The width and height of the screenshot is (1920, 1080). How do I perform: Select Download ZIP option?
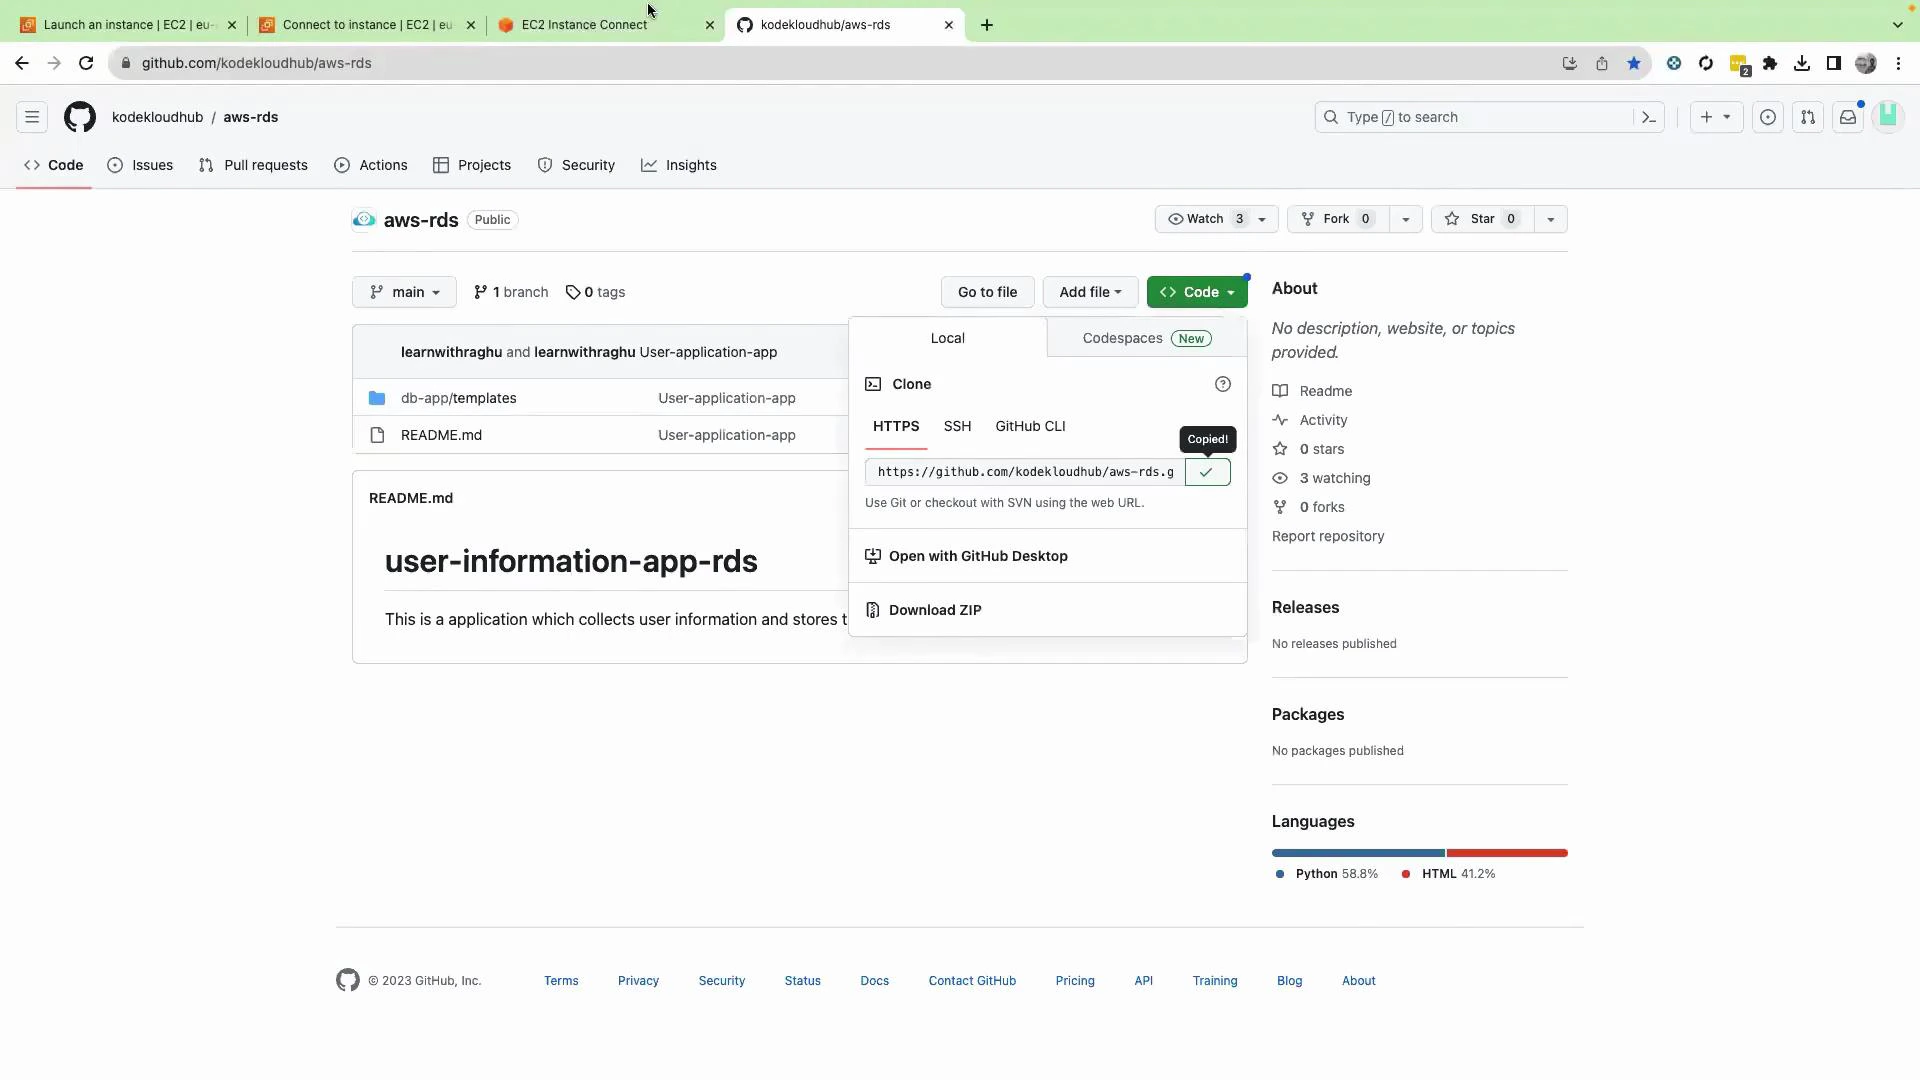(935, 610)
